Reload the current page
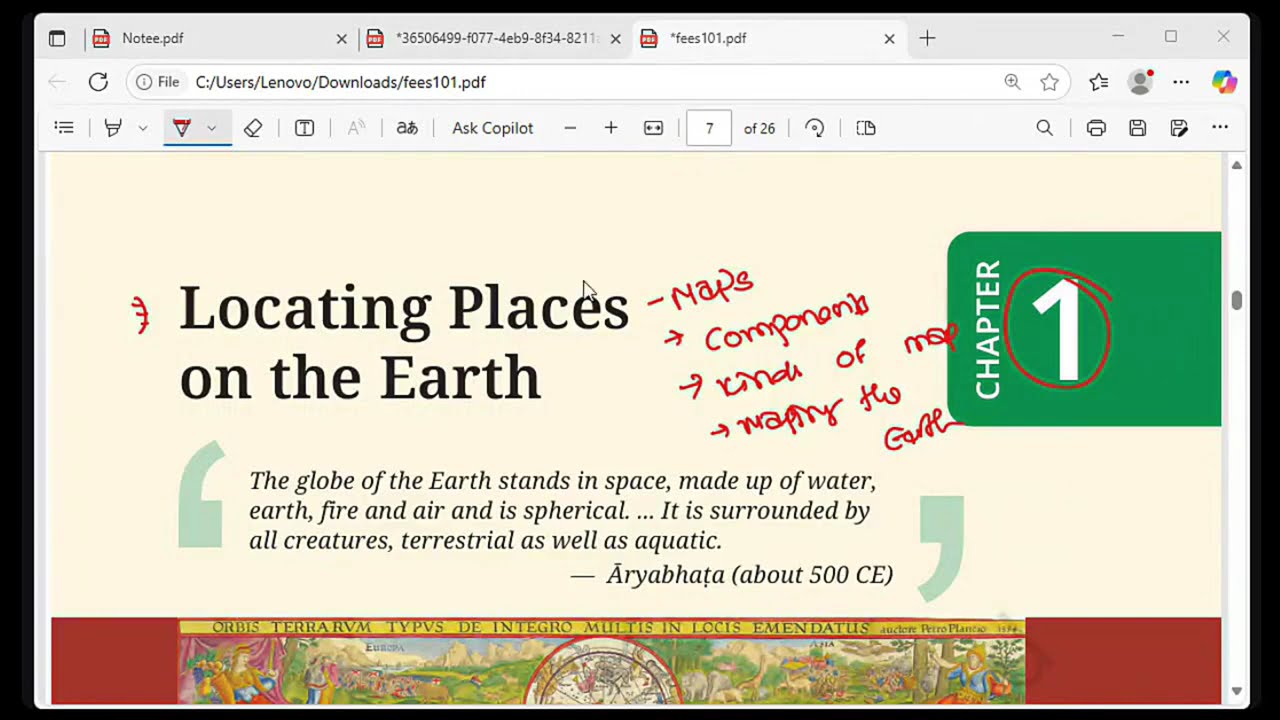 click(98, 82)
